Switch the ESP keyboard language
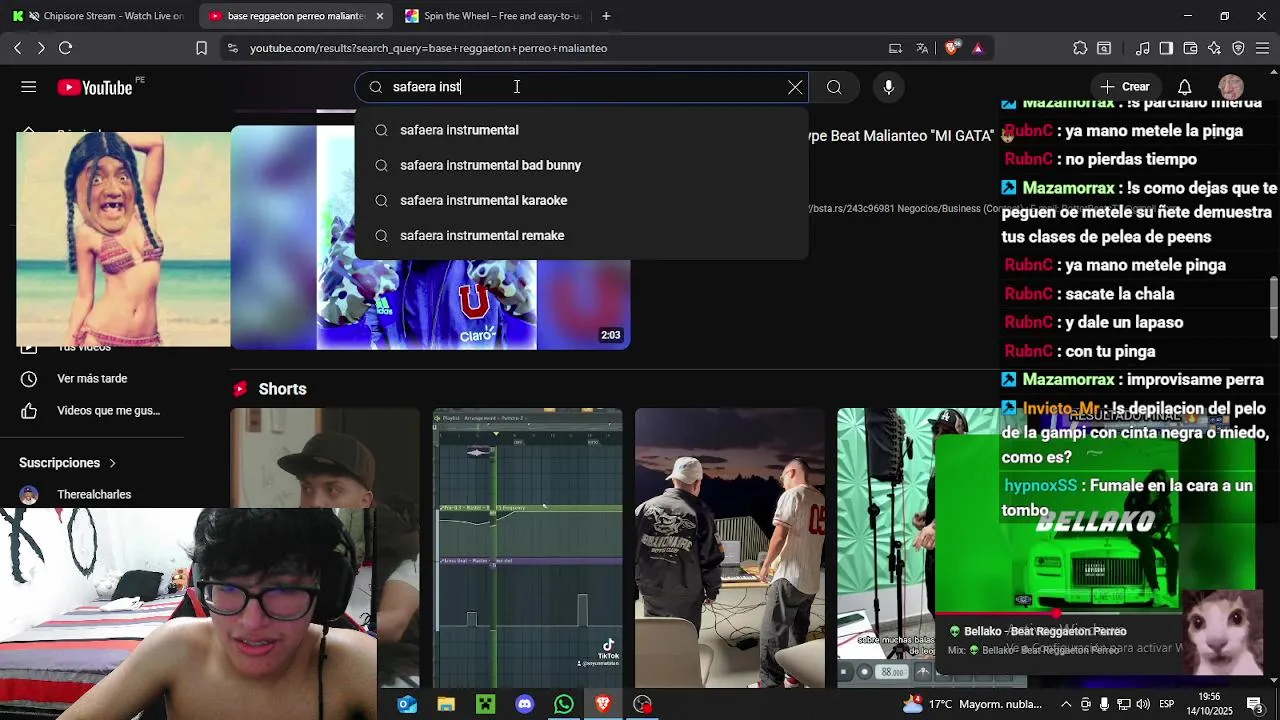This screenshot has height=720, width=1280. tap(1167, 704)
